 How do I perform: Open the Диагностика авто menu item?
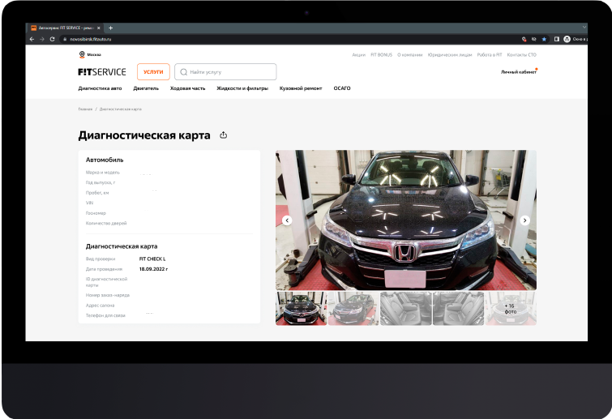[x=100, y=88]
